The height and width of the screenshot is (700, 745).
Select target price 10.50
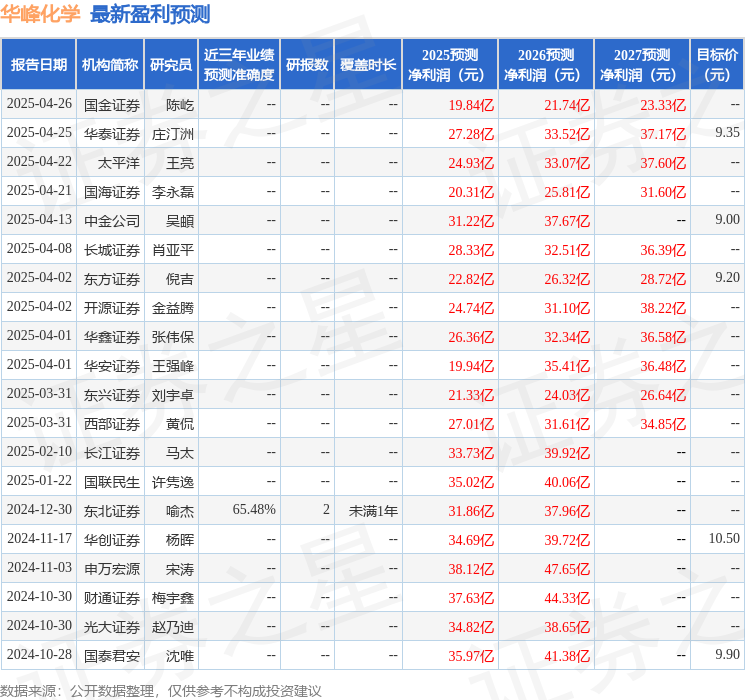pos(724,538)
